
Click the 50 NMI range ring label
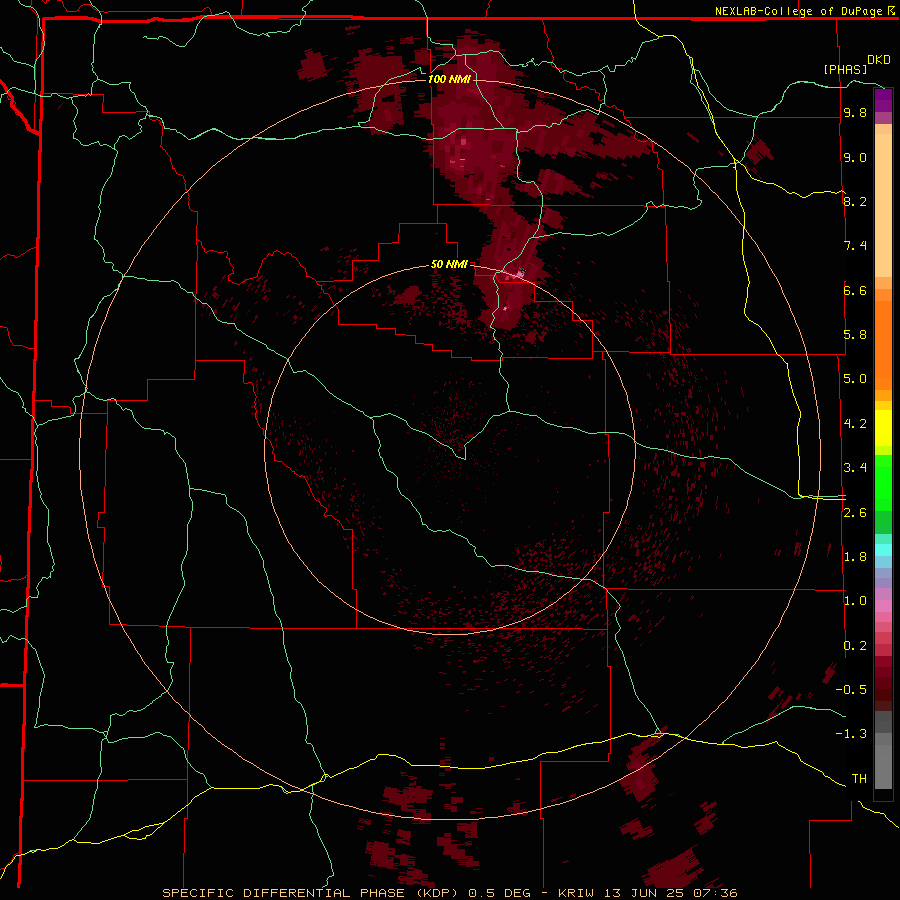tap(449, 264)
